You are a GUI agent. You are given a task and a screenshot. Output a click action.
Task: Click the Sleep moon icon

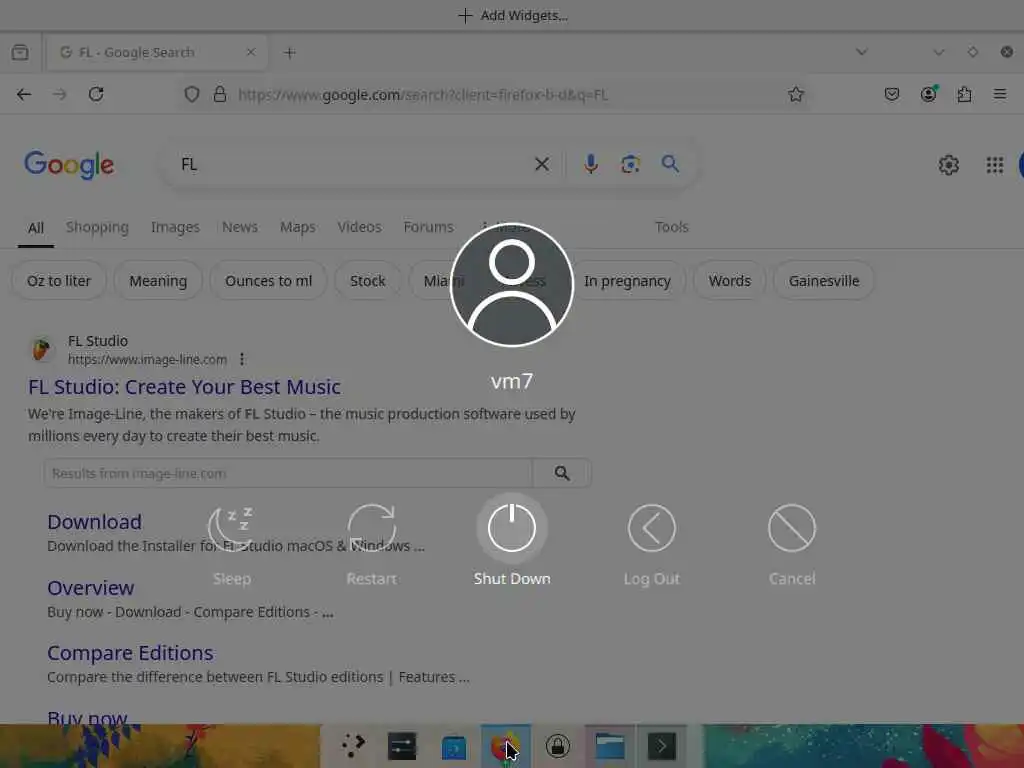point(231,528)
